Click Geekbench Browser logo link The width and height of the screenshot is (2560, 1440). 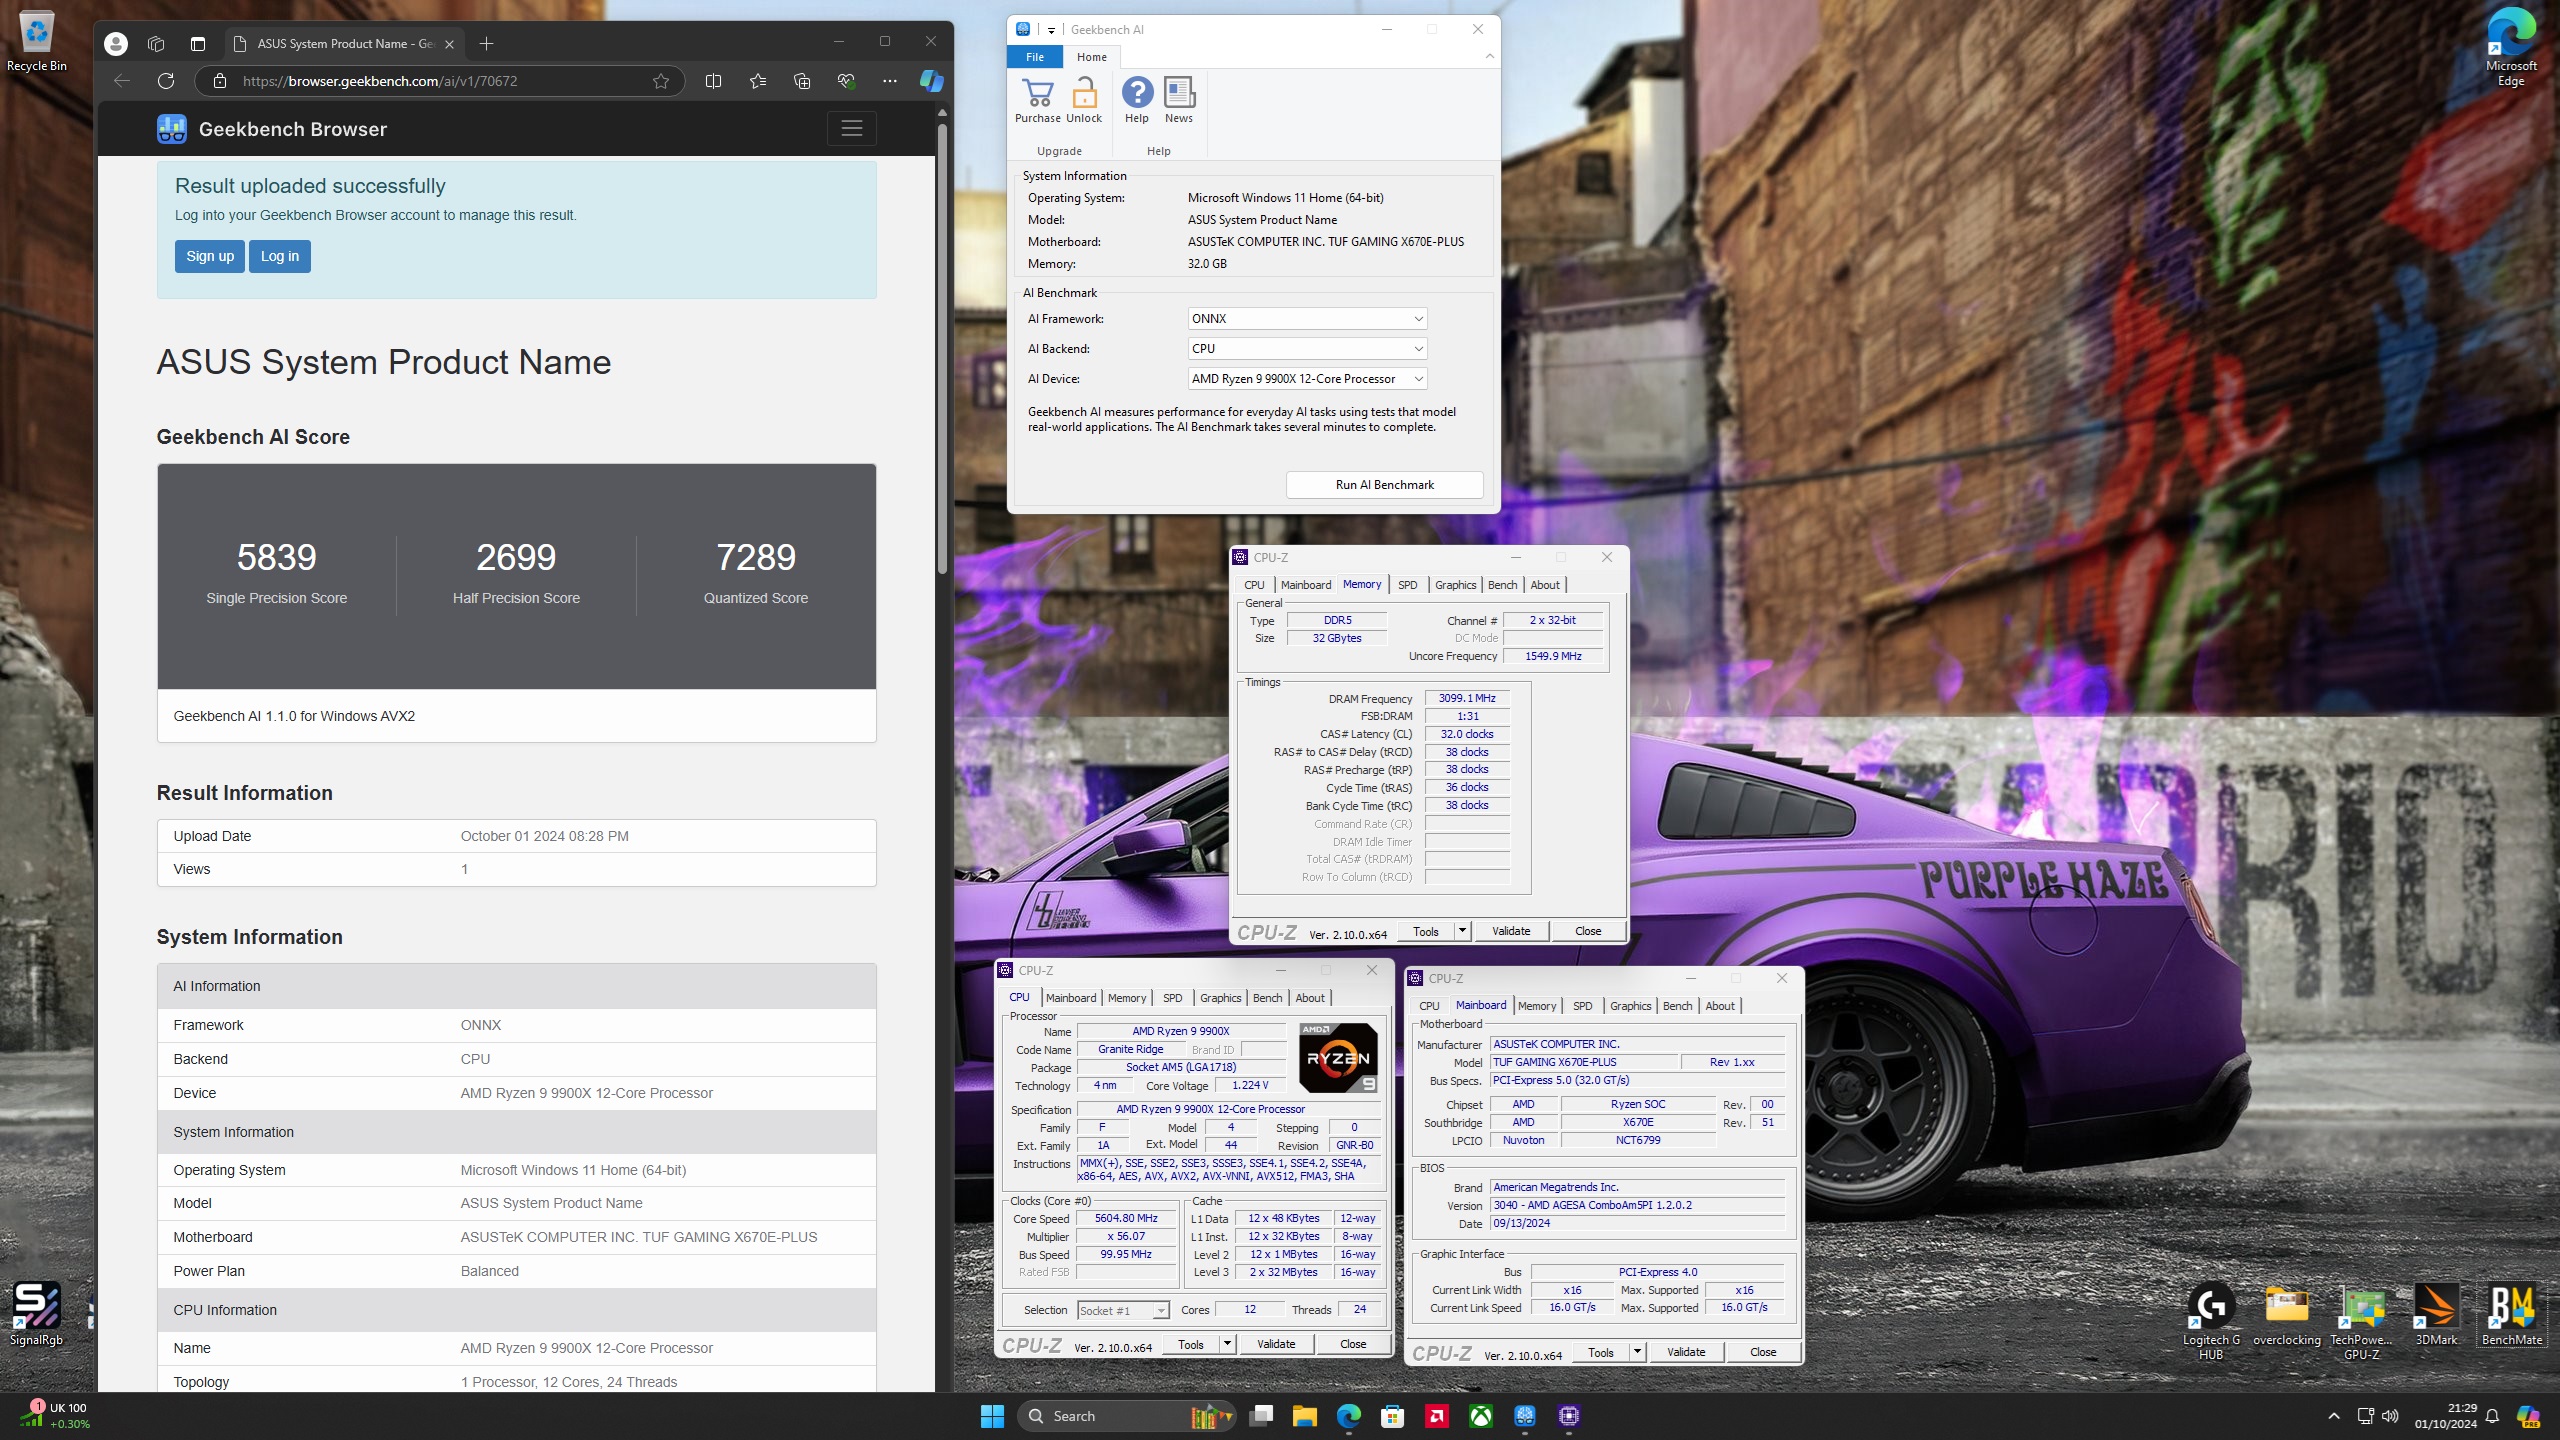coord(272,129)
